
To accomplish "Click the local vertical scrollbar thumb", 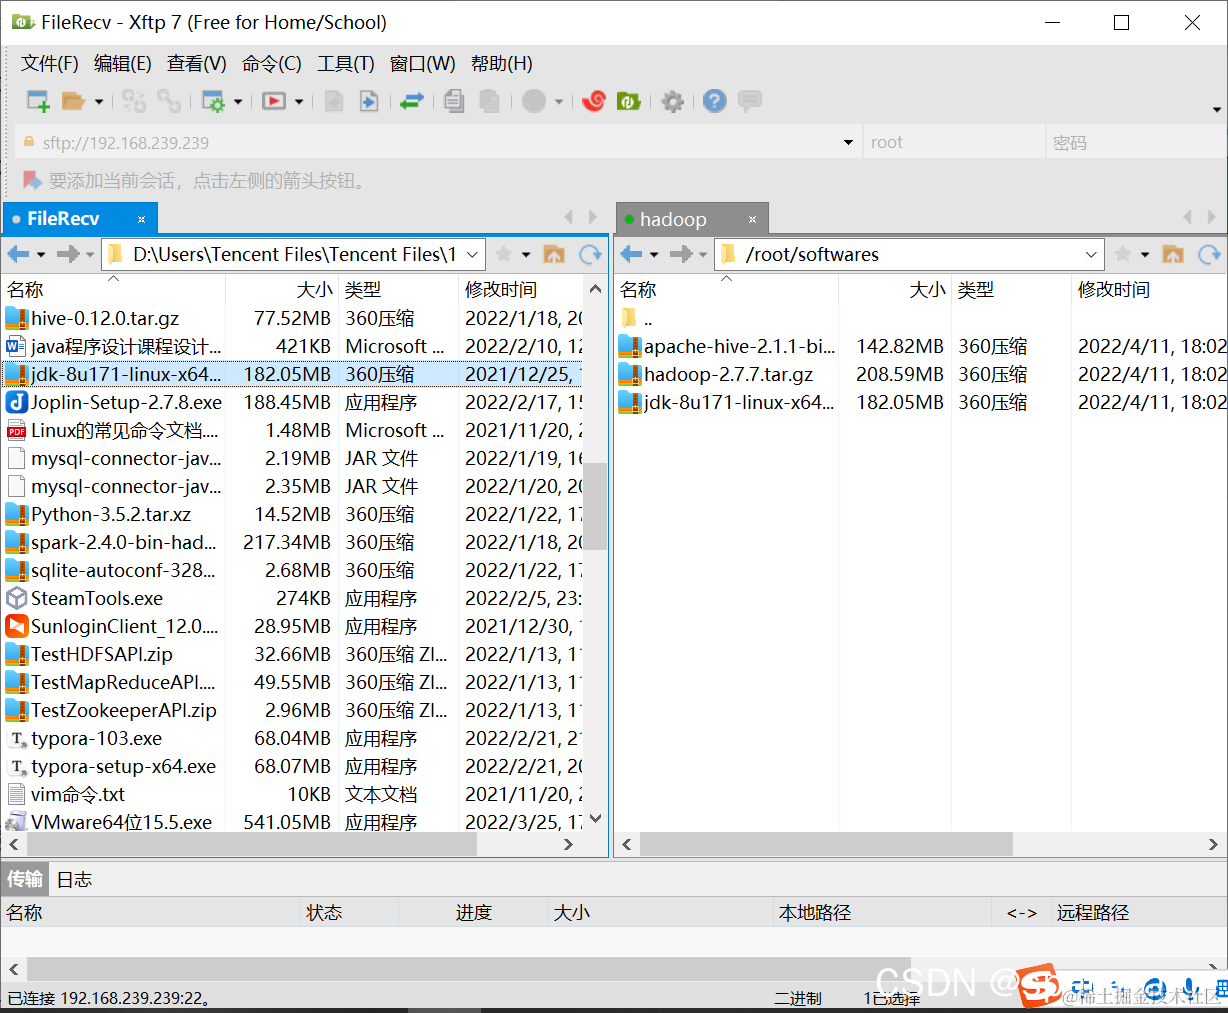I will (x=595, y=506).
